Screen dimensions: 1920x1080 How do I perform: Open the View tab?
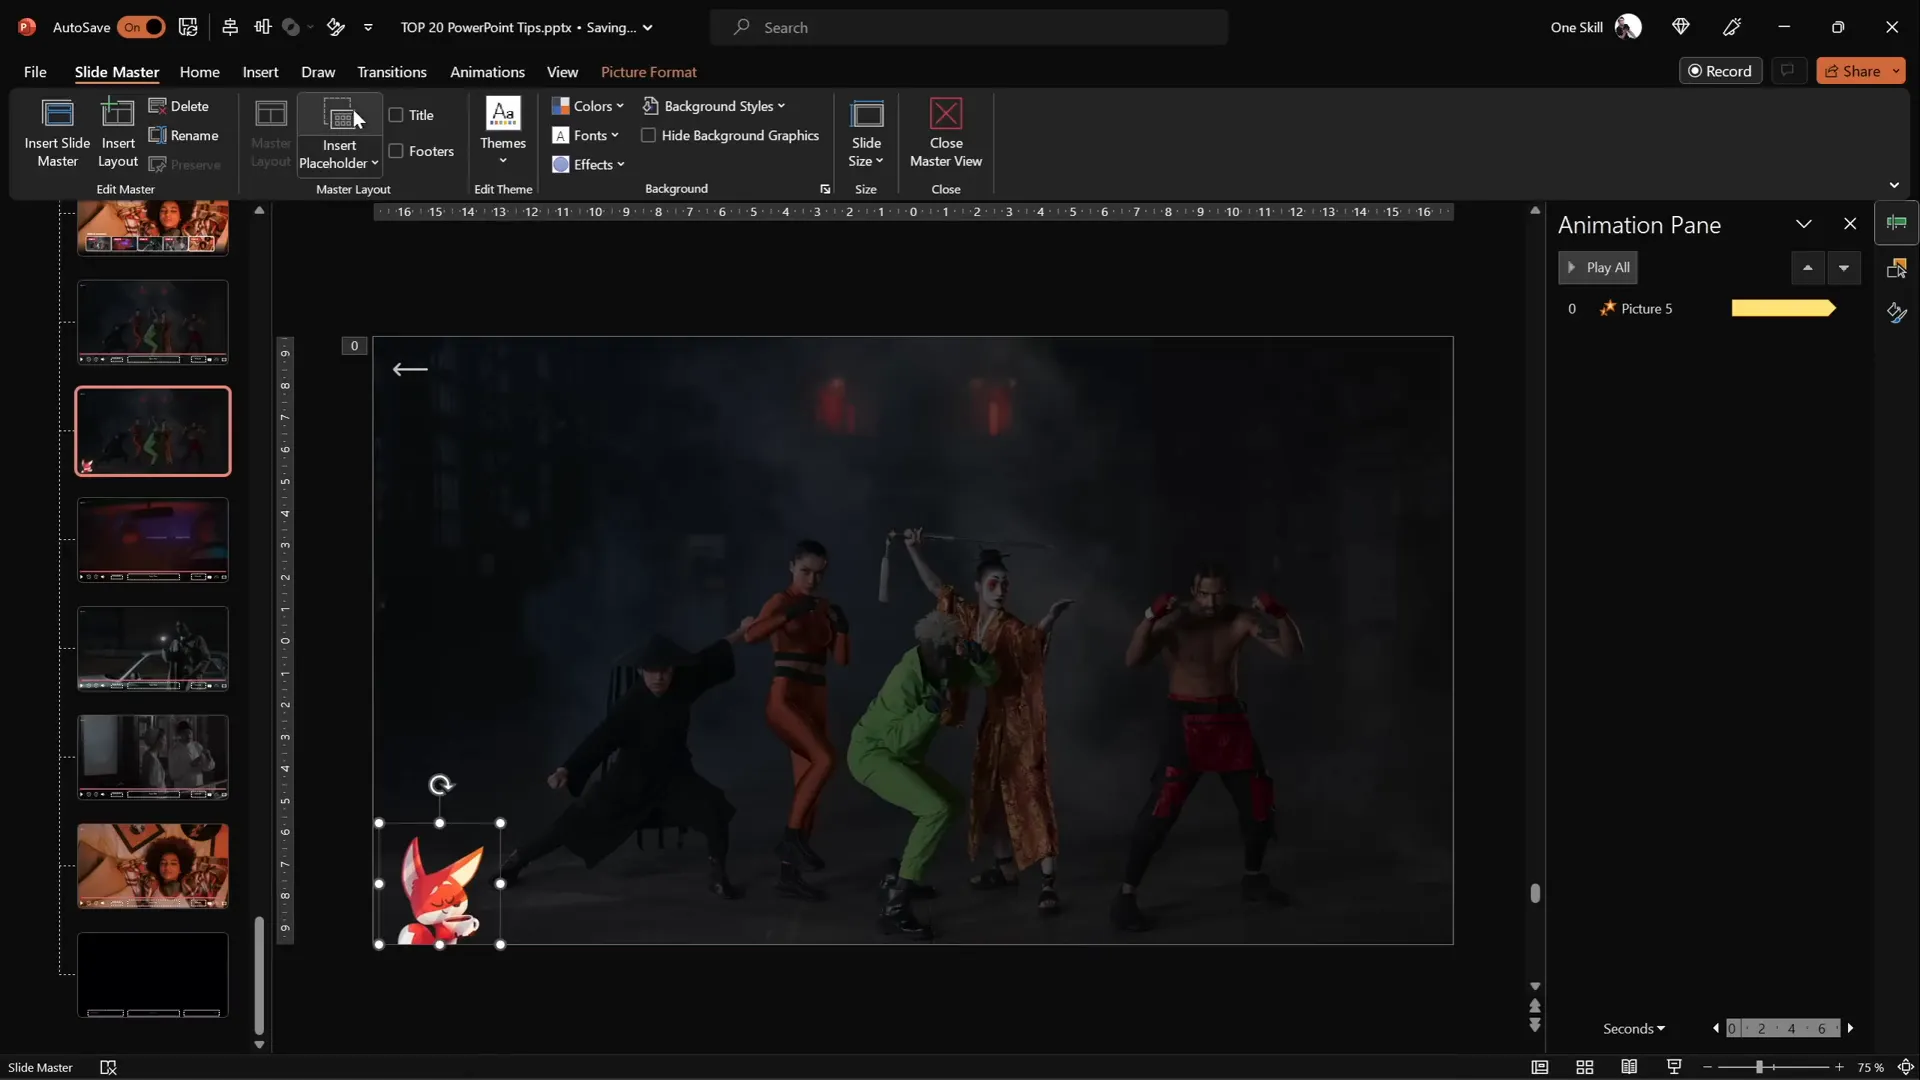coord(562,72)
